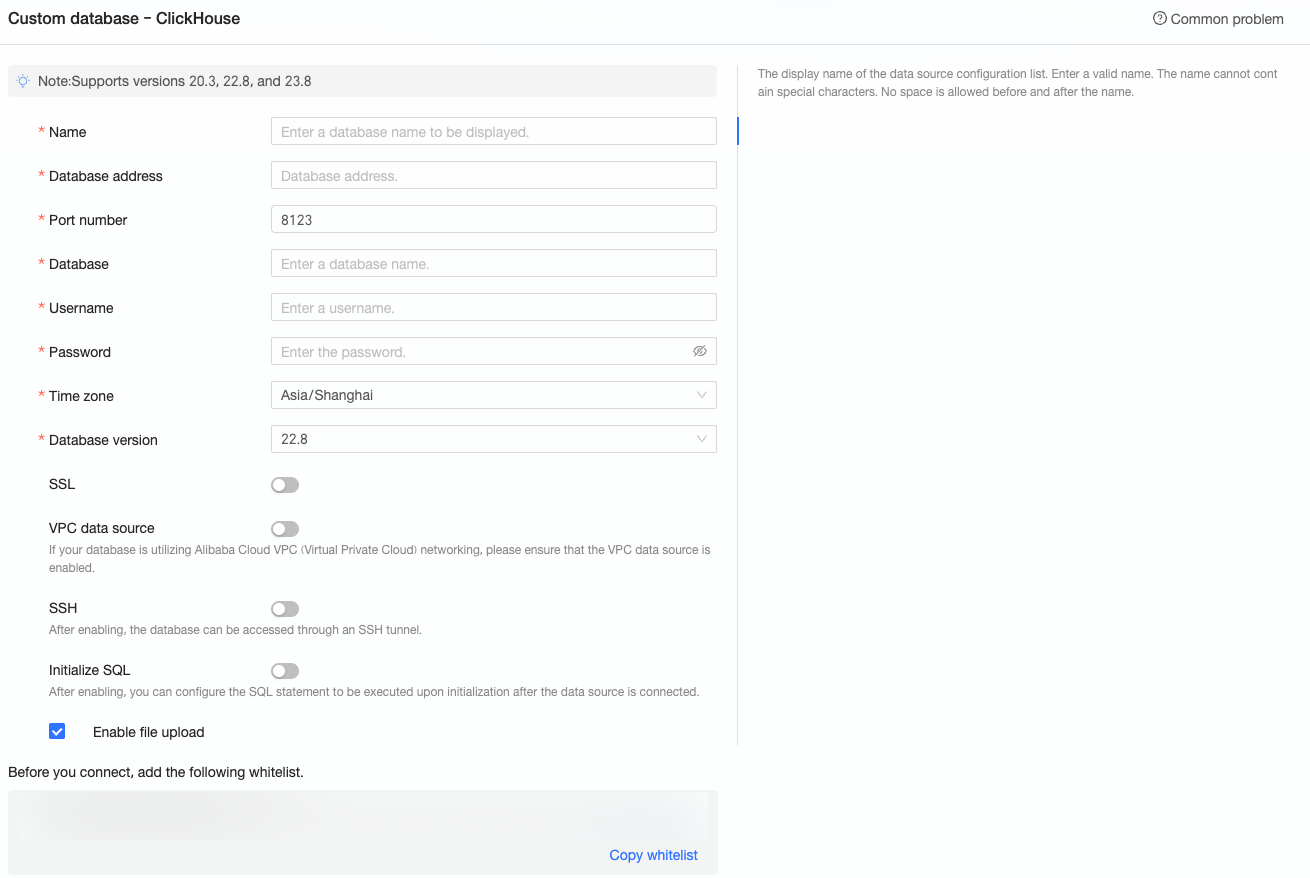Click the lightbulb note icon
Screen dimensions: 1310x878
23,81
